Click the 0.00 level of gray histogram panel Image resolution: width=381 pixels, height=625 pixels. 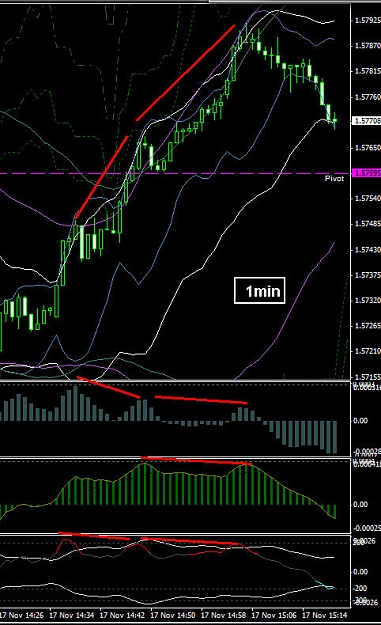click(x=360, y=421)
